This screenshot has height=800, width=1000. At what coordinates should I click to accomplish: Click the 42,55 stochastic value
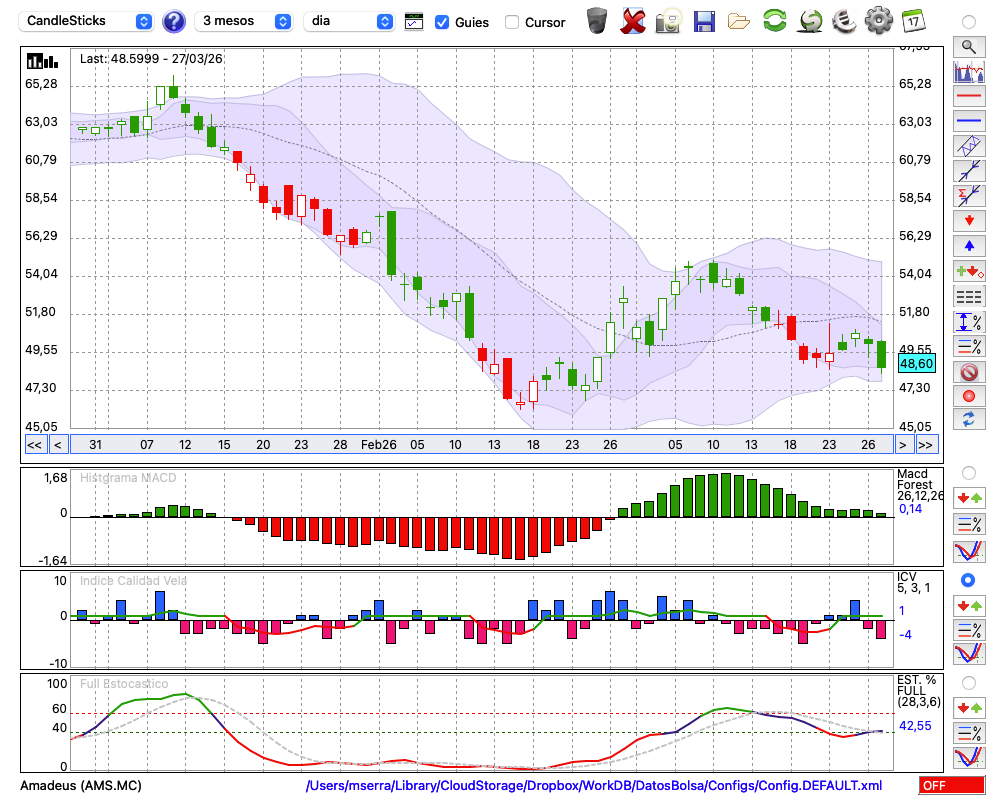[x=915, y=726]
